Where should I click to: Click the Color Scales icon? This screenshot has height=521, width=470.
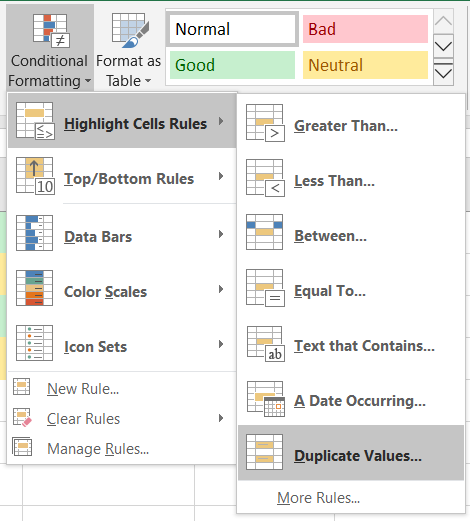click(35, 288)
